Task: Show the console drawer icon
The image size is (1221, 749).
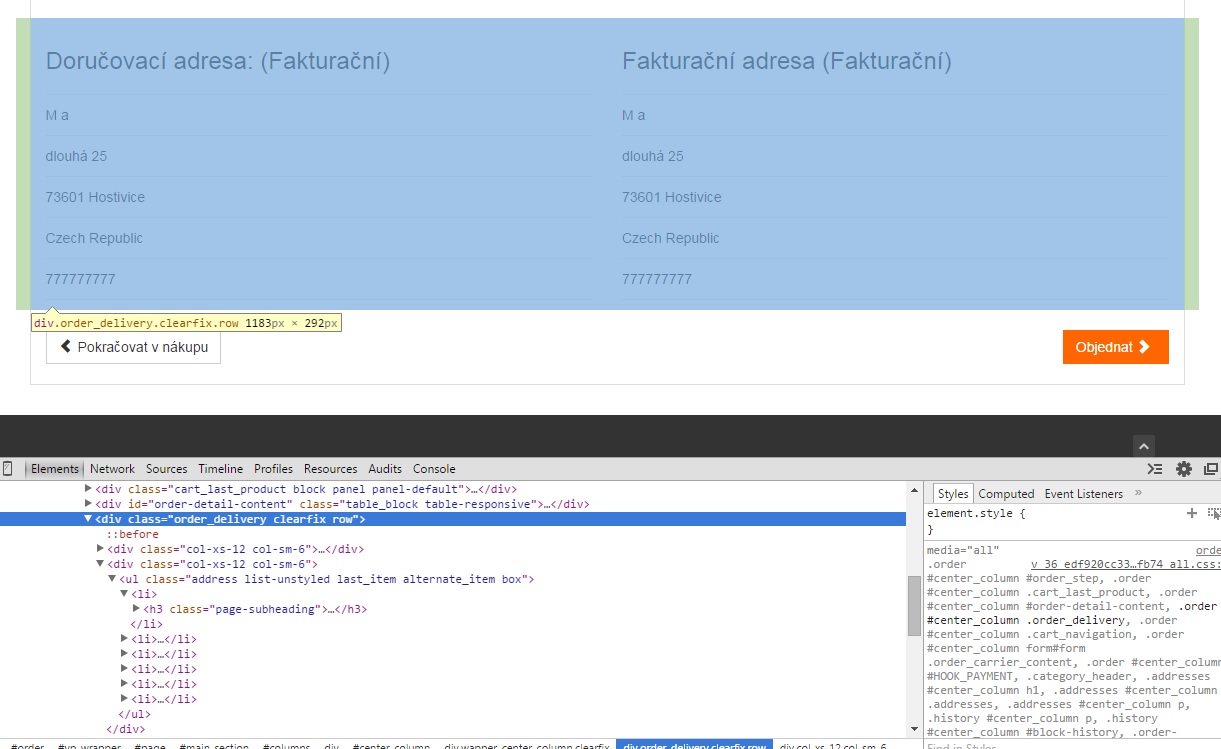Action: tap(1155, 469)
